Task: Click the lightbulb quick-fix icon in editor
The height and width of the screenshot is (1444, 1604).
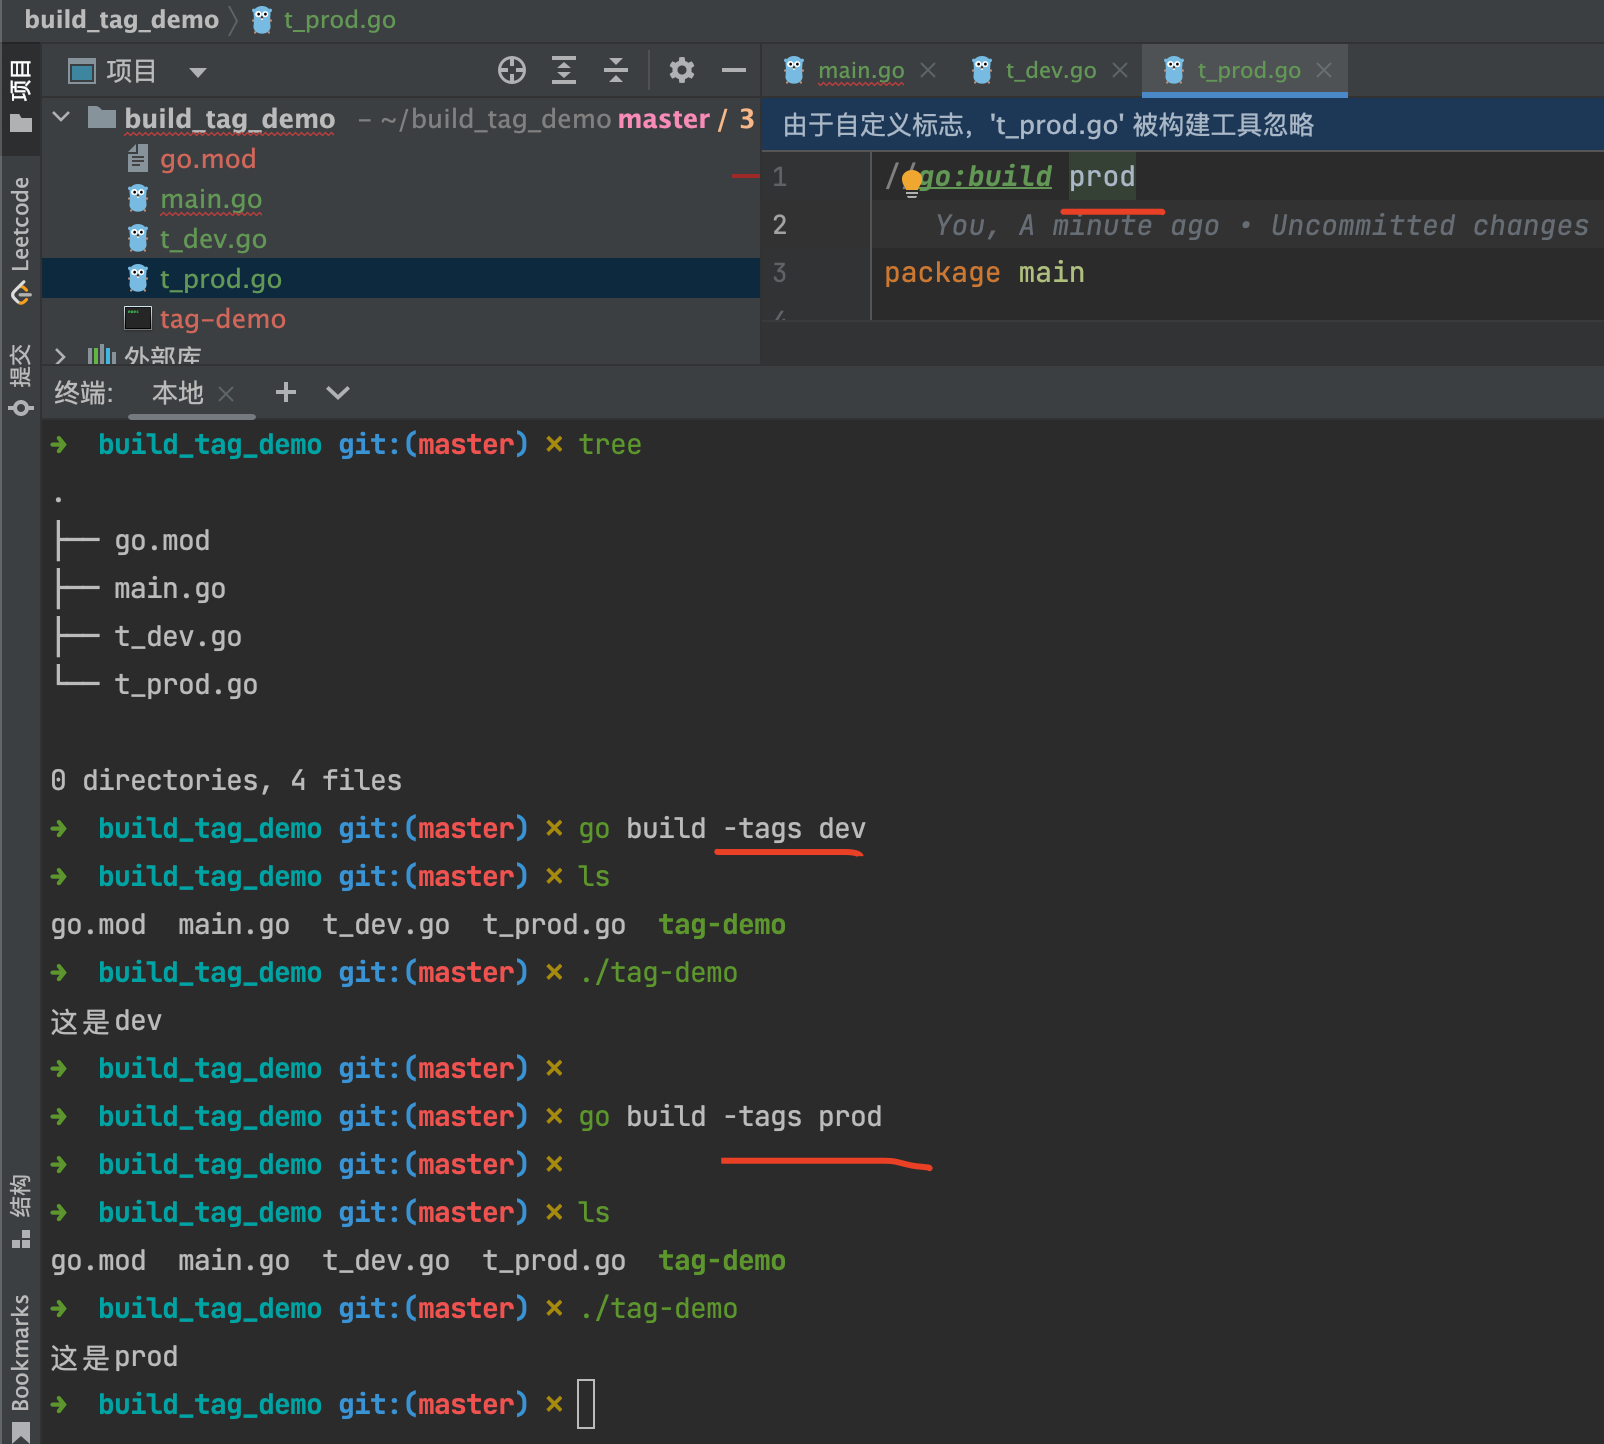Action: [912, 181]
